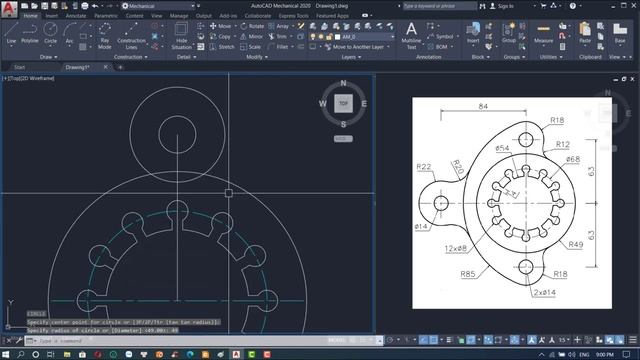Switch to the Annotate ribbon tab
Image resolution: width=640 pixels, height=360 pixels.
pyautogui.click(x=76, y=16)
